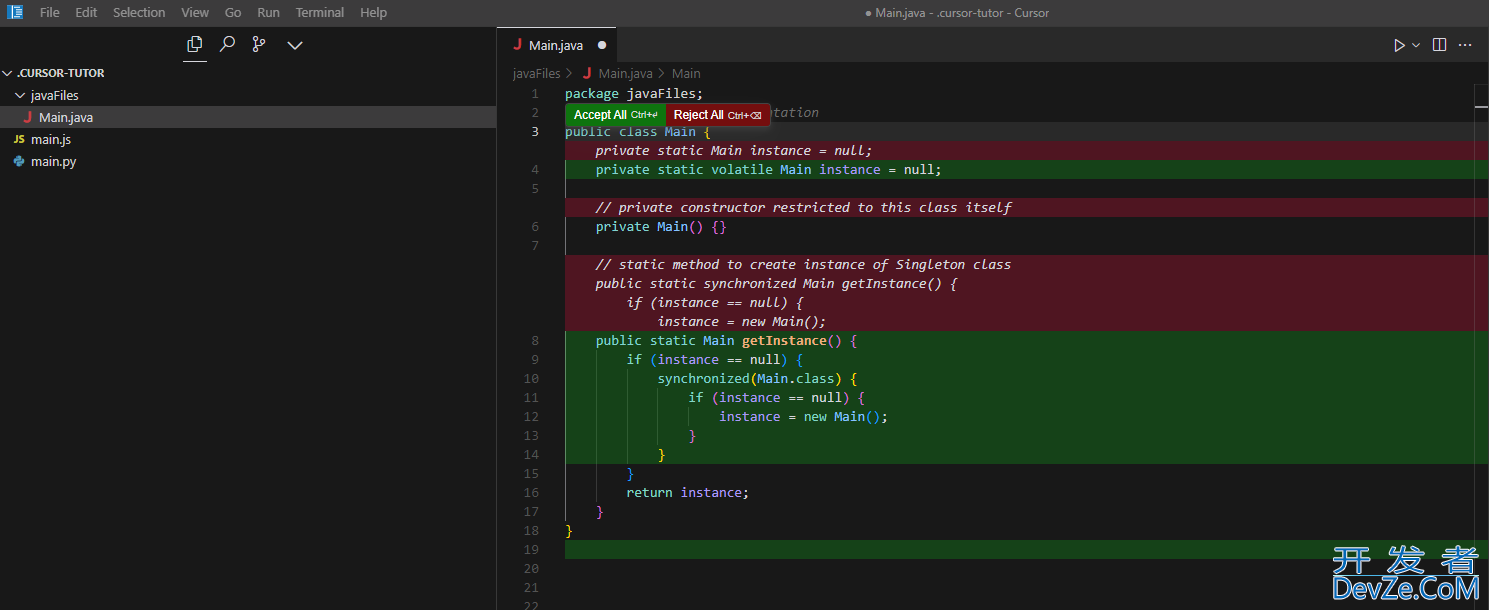
Task: Open the Explorer view icon
Action: pos(195,44)
